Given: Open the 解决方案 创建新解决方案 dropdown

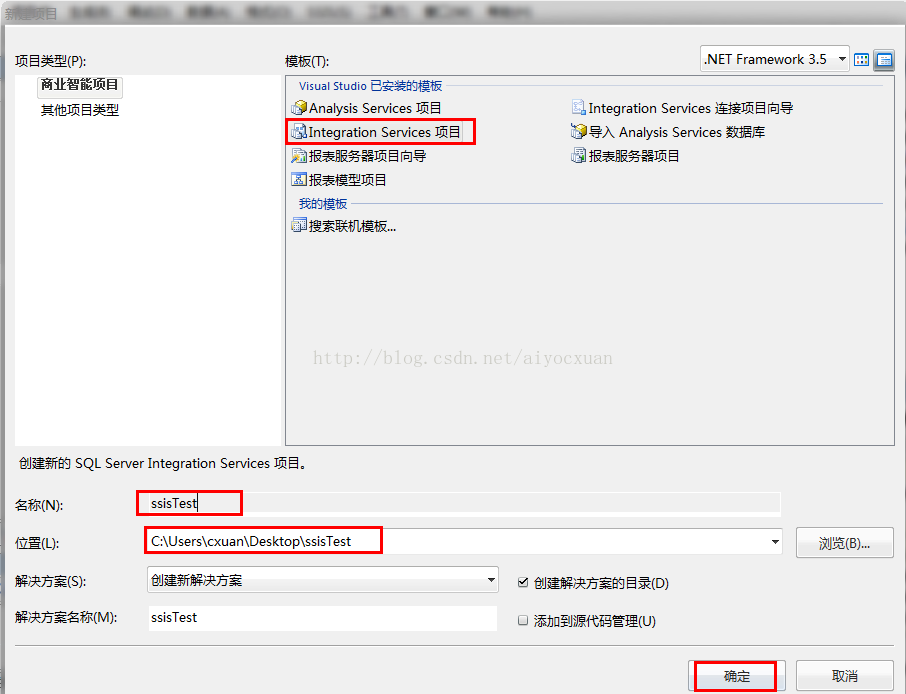Looking at the screenshot, I should tap(322, 580).
